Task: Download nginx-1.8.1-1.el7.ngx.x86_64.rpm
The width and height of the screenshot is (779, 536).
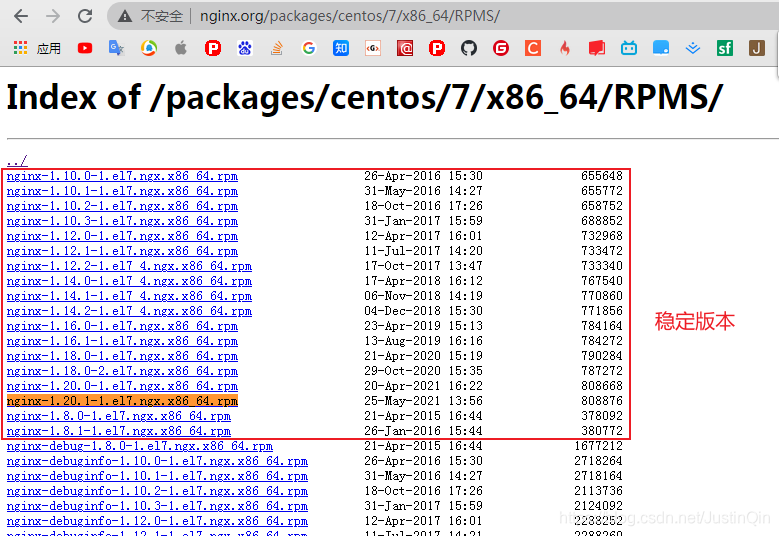Action: click(119, 431)
